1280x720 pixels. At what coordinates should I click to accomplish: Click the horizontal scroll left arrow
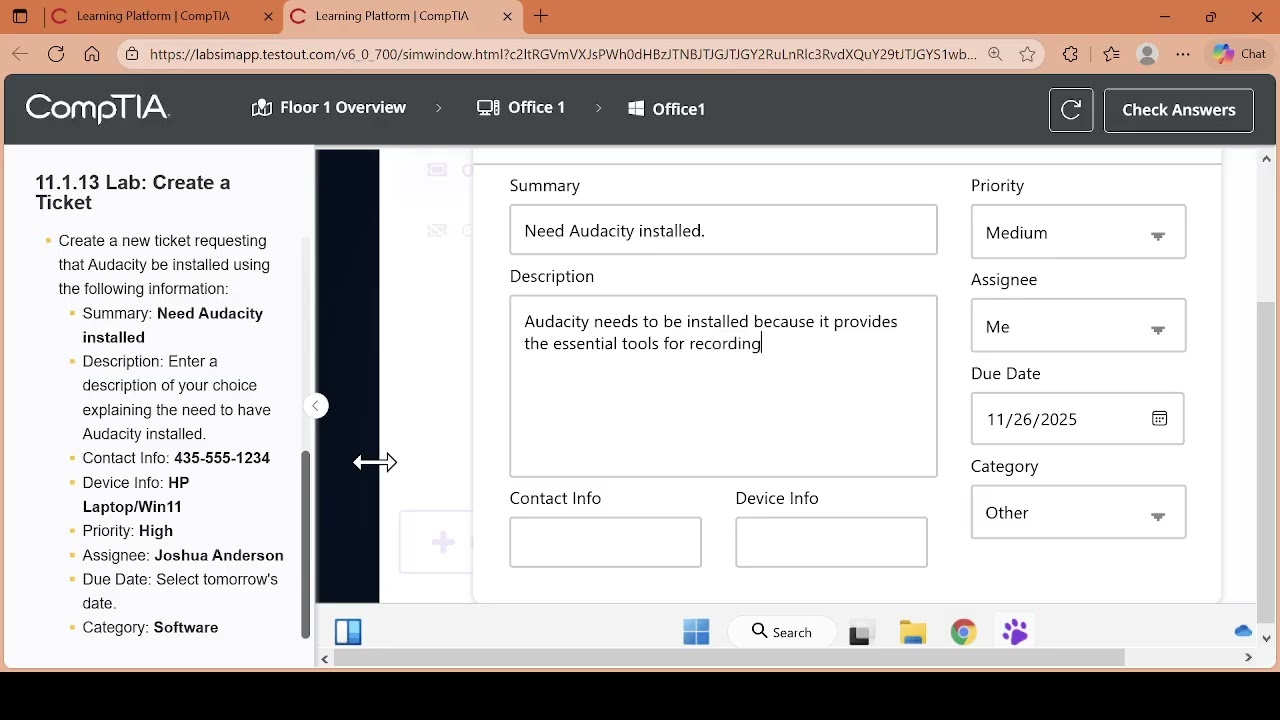click(325, 658)
